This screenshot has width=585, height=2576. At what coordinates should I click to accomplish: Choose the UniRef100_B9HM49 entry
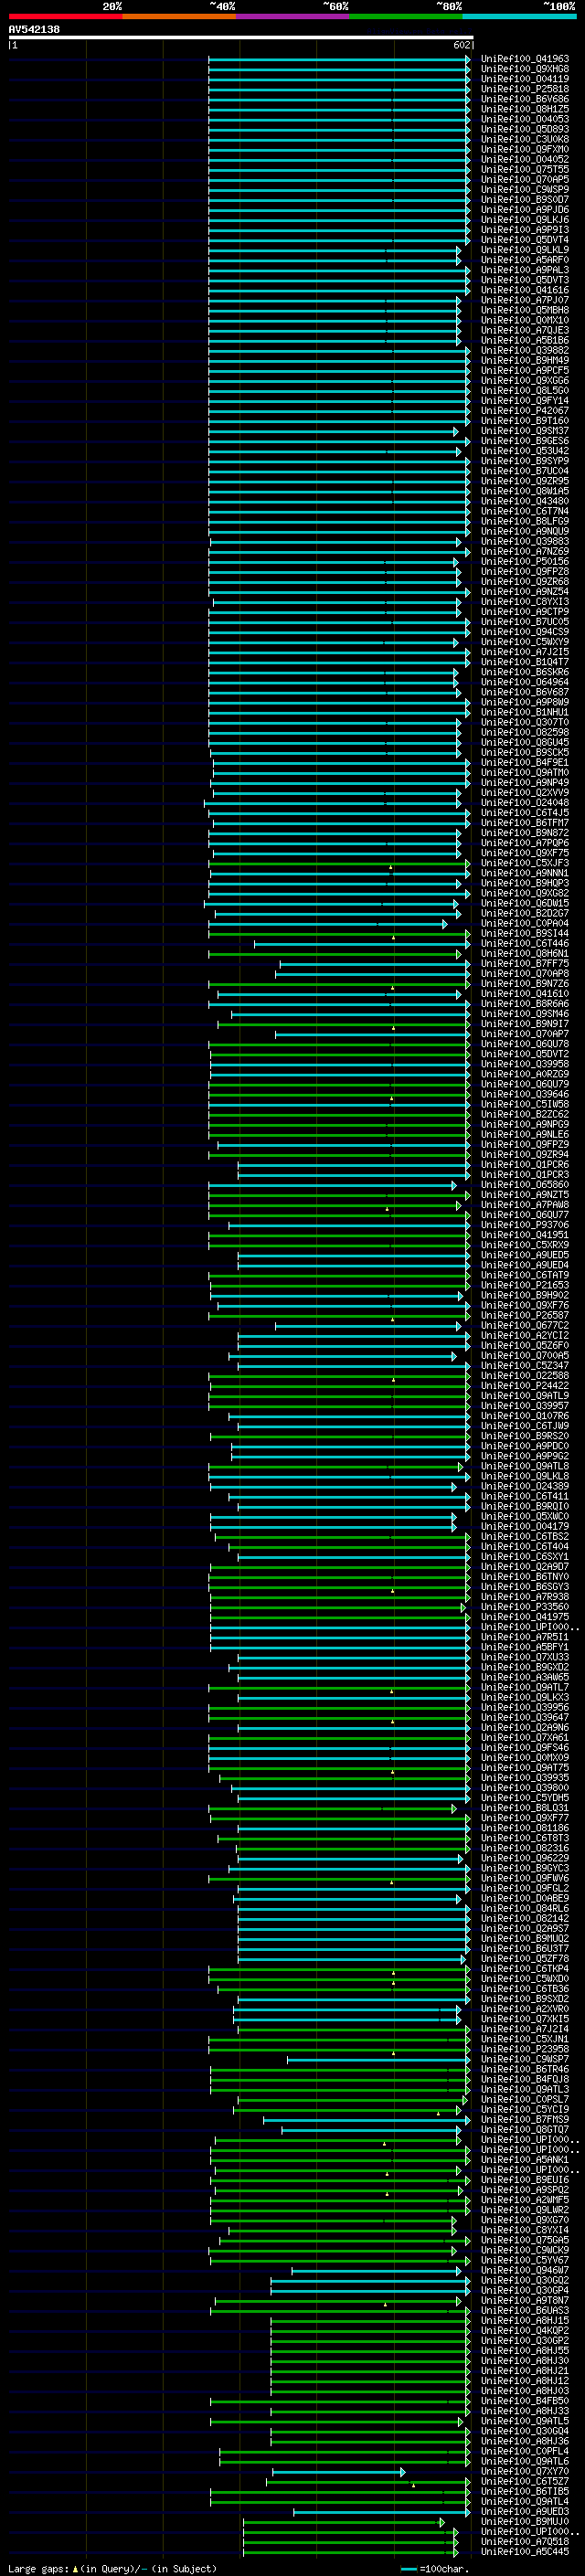coord(525,360)
